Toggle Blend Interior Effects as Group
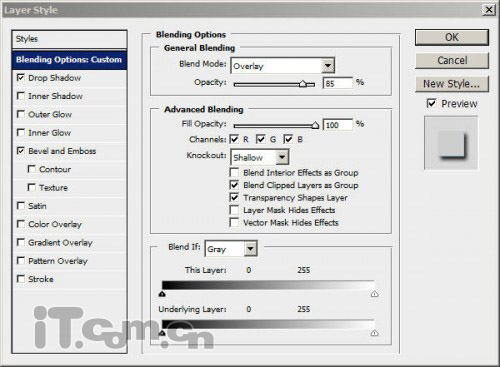This screenshot has width=500, height=367. (234, 172)
